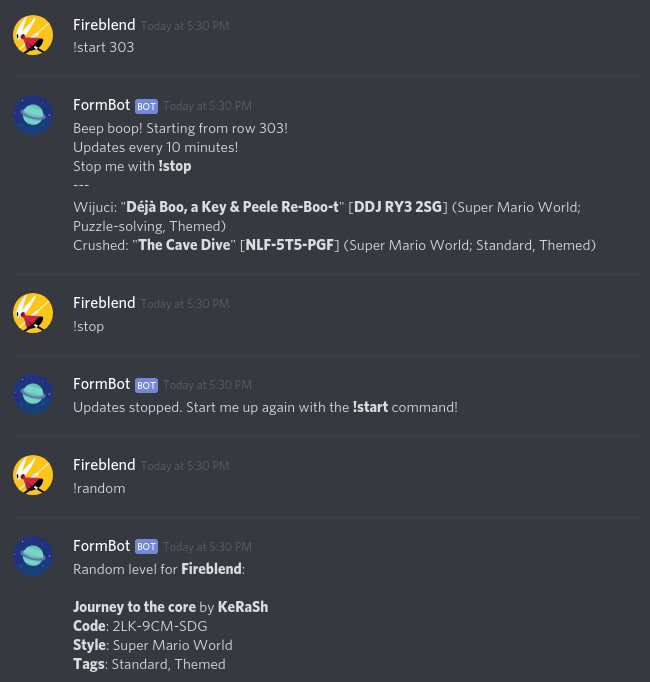Click the 2LK-9CM-SDG code text
The image size is (650, 682).
pos(160,626)
